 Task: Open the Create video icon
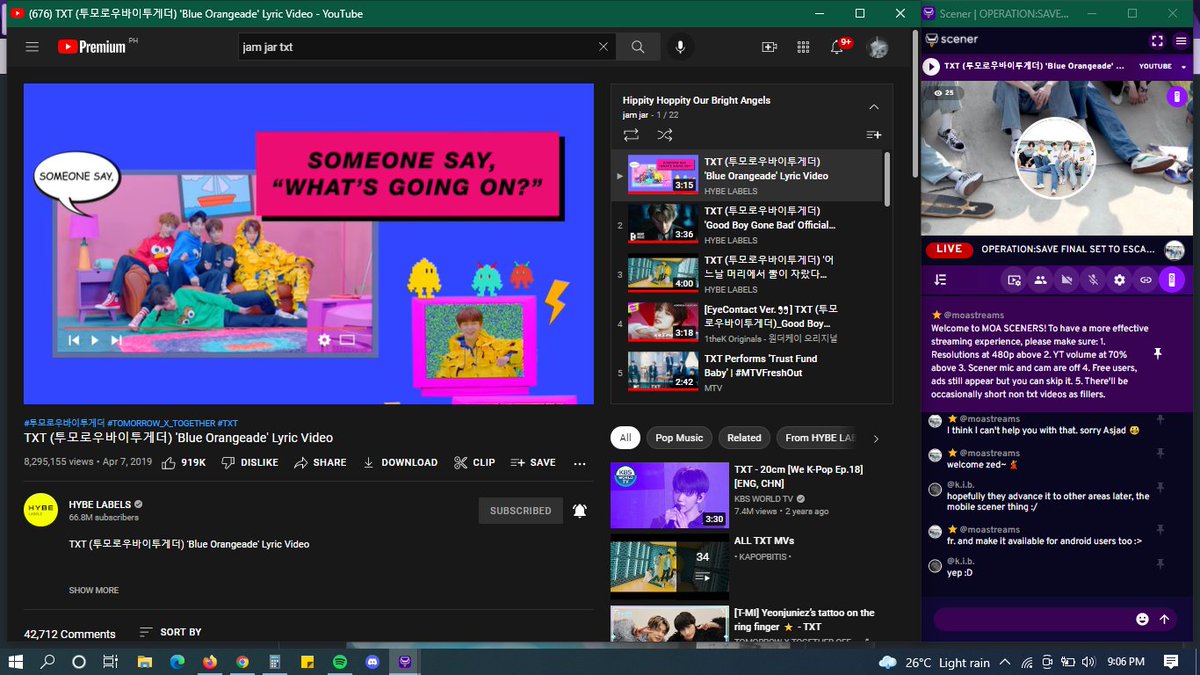tap(769, 47)
